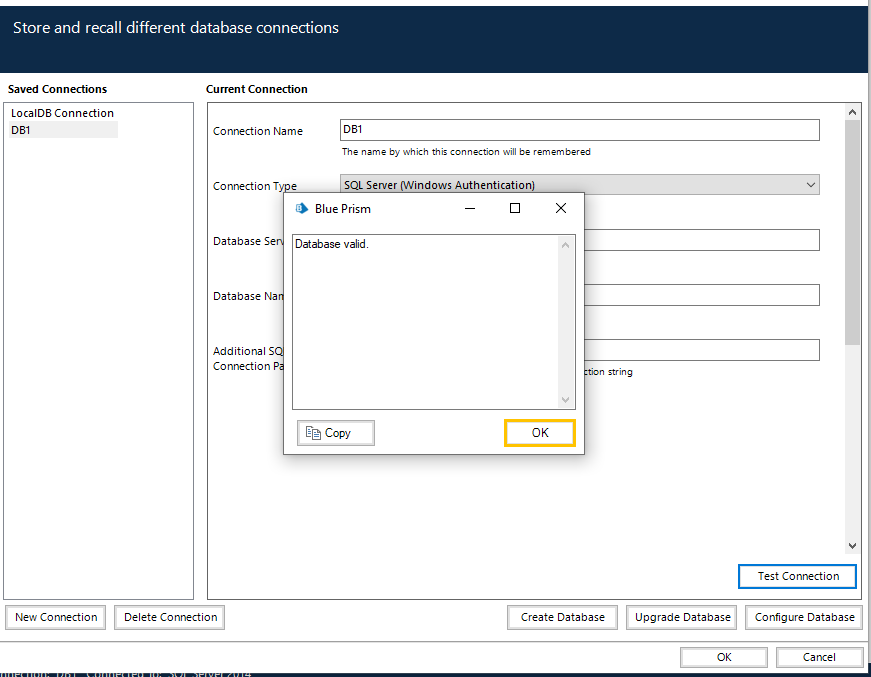This screenshot has width=871, height=677.
Task: Click the Copy button in the dialog
Action: [336, 433]
